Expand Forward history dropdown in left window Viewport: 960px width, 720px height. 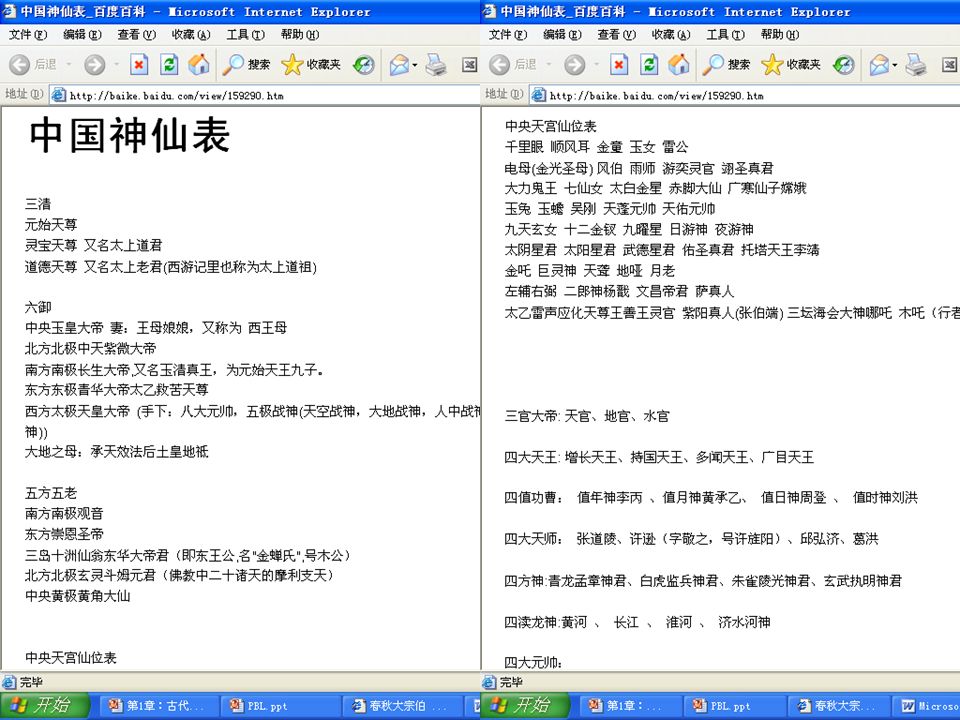click(116, 64)
